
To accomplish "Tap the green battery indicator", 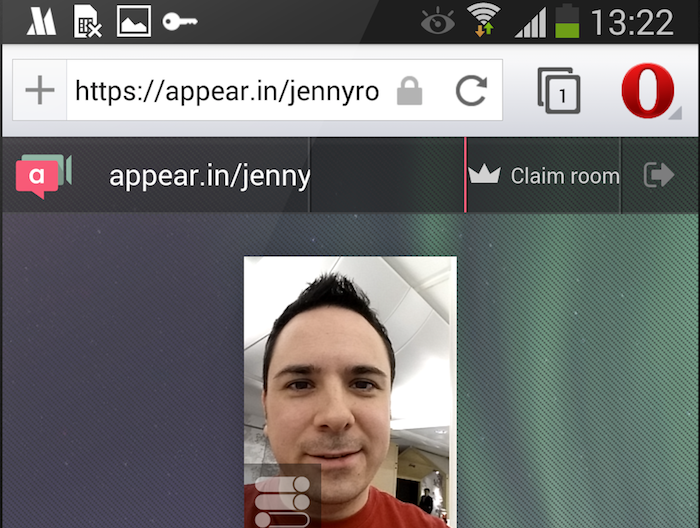I will [x=568, y=21].
